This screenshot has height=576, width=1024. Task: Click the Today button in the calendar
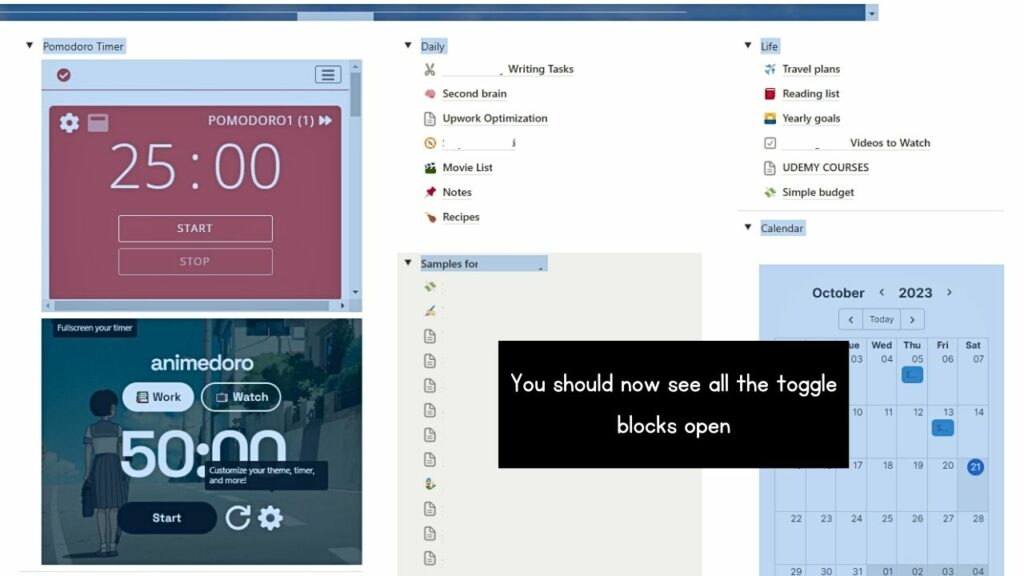tap(881, 319)
